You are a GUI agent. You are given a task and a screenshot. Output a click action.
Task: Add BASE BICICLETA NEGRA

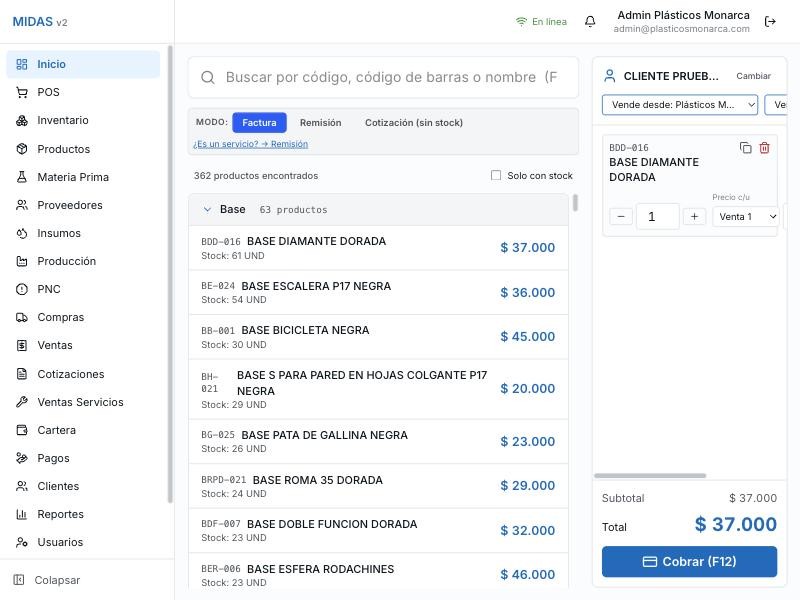click(x=378, y=337)
